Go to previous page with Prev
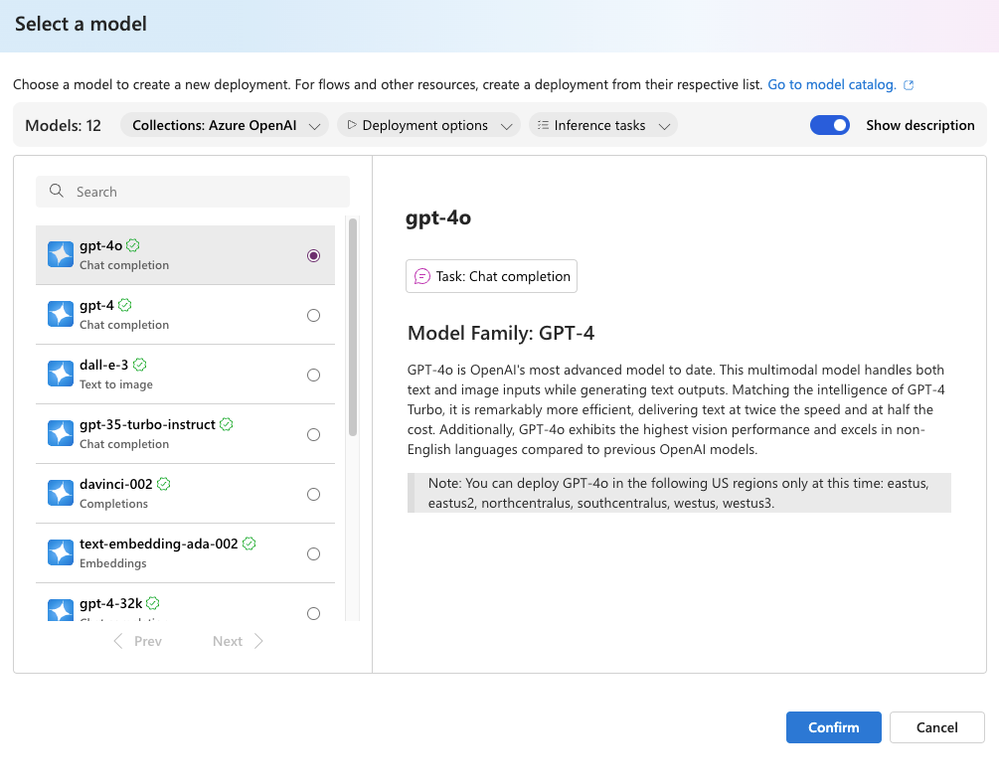The image size is (999, 758). [x=138, y=641]
